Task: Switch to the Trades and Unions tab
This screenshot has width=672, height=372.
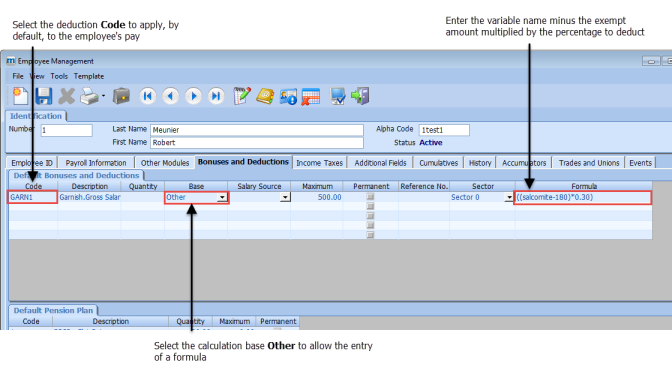Action: 589,163
